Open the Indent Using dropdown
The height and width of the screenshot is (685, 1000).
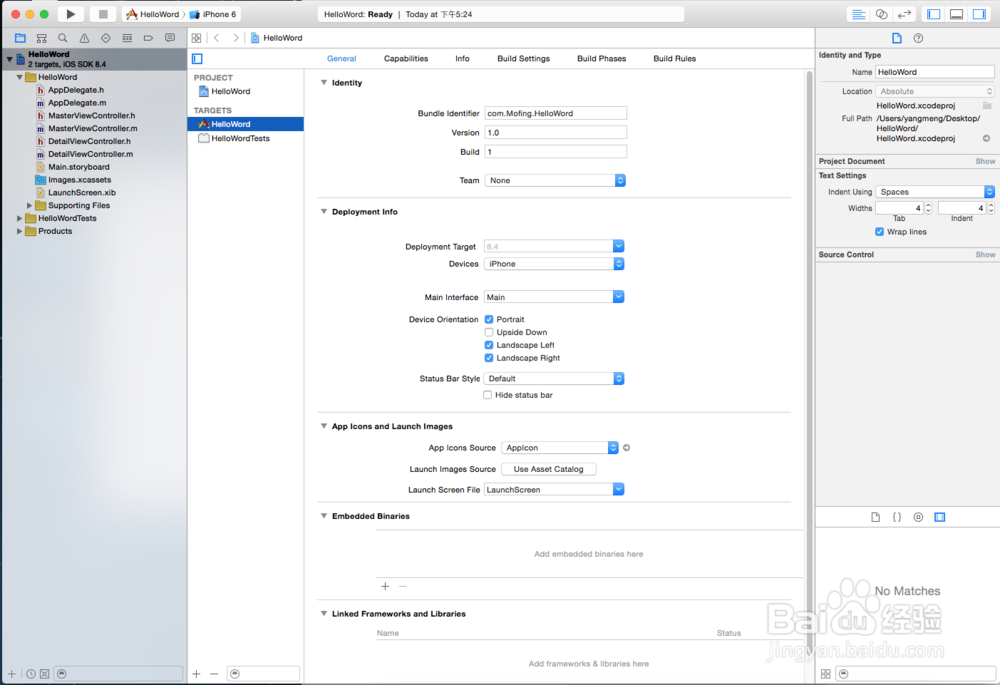[x=935, y=192]
